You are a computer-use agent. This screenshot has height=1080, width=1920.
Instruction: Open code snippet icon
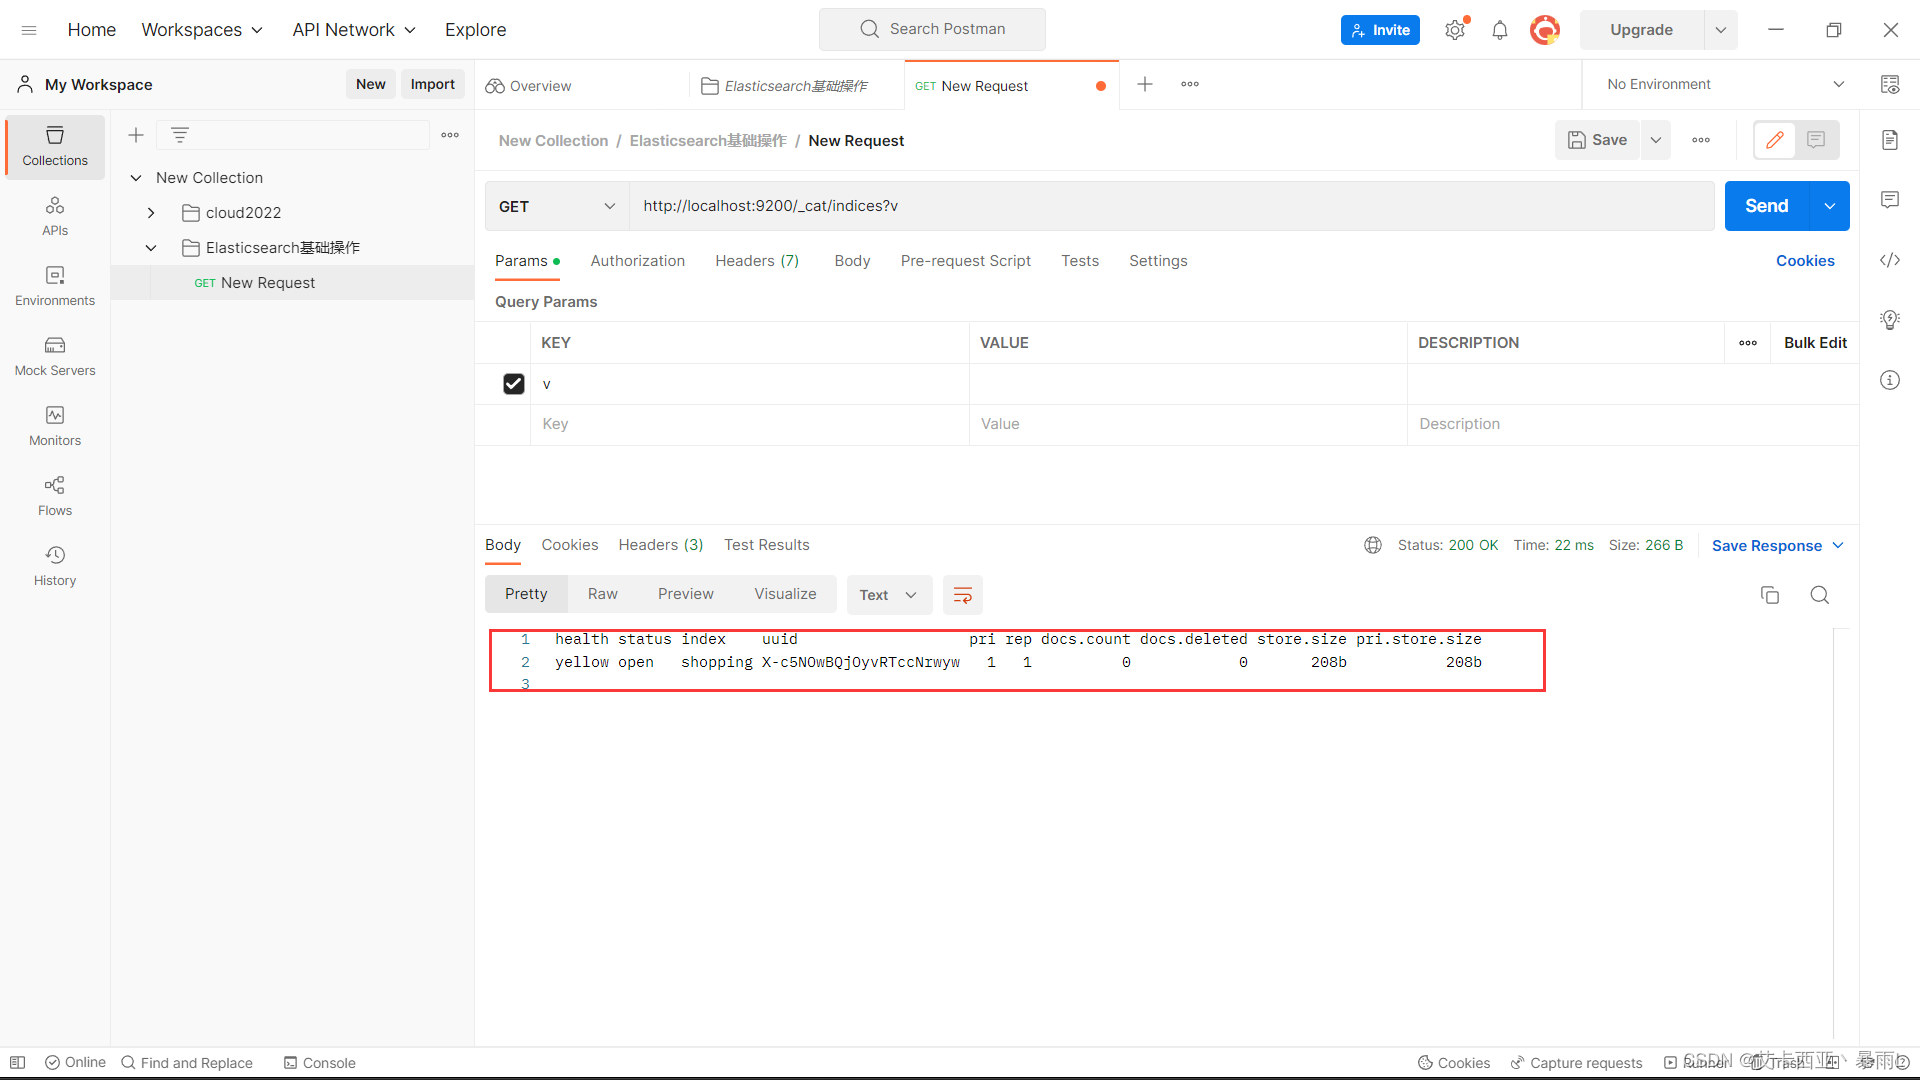click(1890, 260)
